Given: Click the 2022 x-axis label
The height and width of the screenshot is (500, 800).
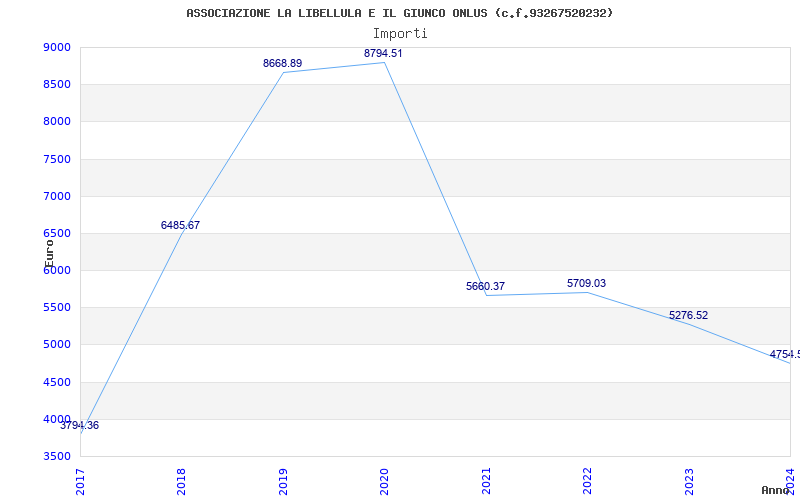Looking at the screenshot, I should (587, 481).
